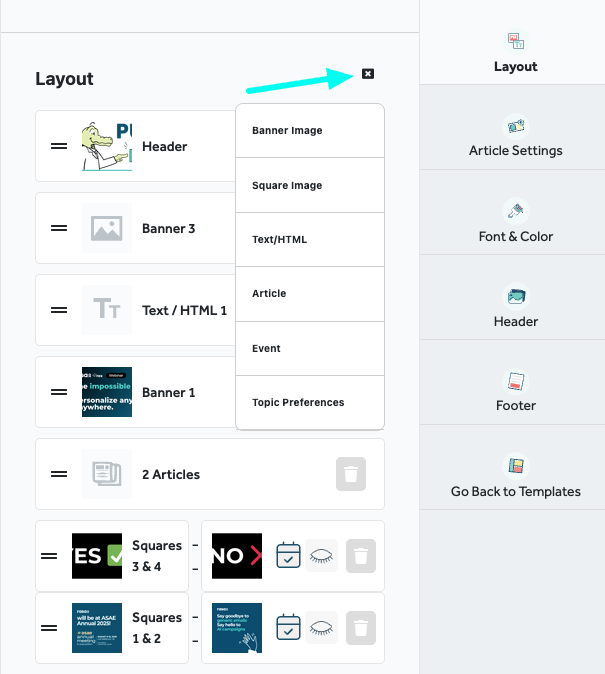This screenshot has width=605, height=674.
Task: Delete the 2 Articles block
Action: (350, 474)
